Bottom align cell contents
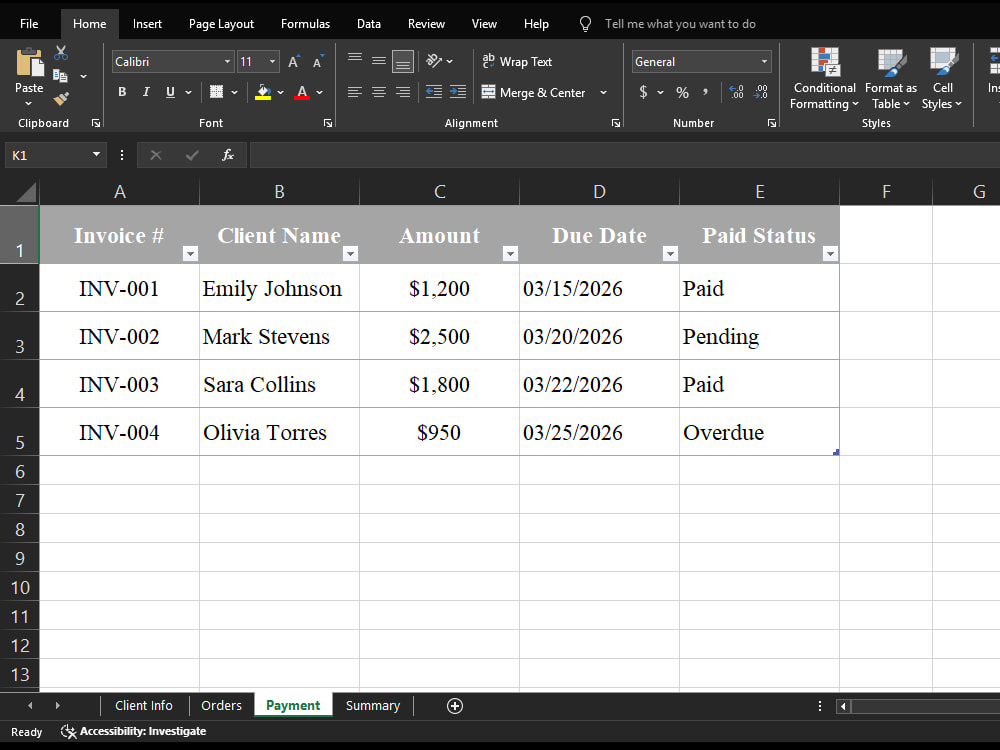This screenshot has height=750, width=1000. coord(402,61)
